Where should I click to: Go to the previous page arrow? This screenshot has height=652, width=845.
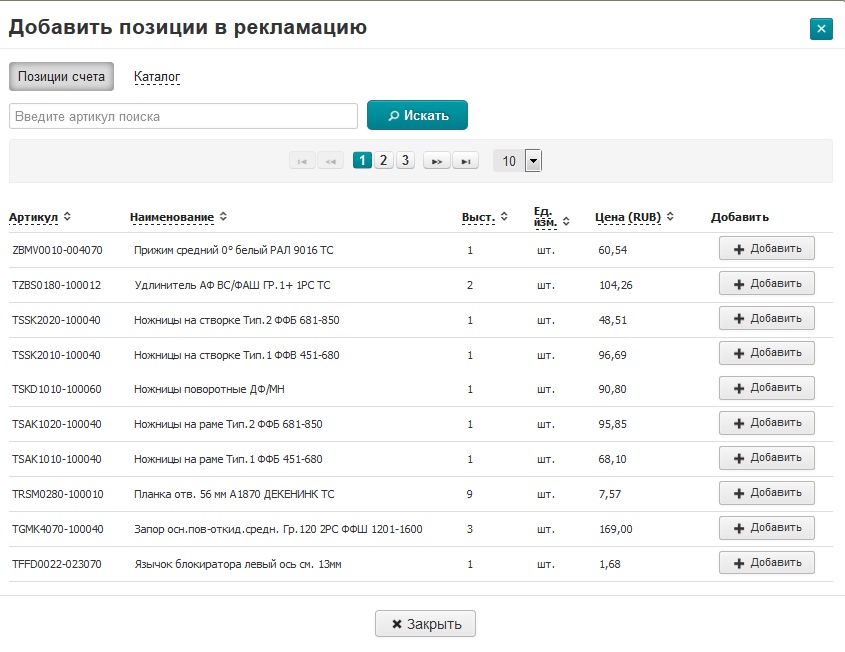[330, 161]
